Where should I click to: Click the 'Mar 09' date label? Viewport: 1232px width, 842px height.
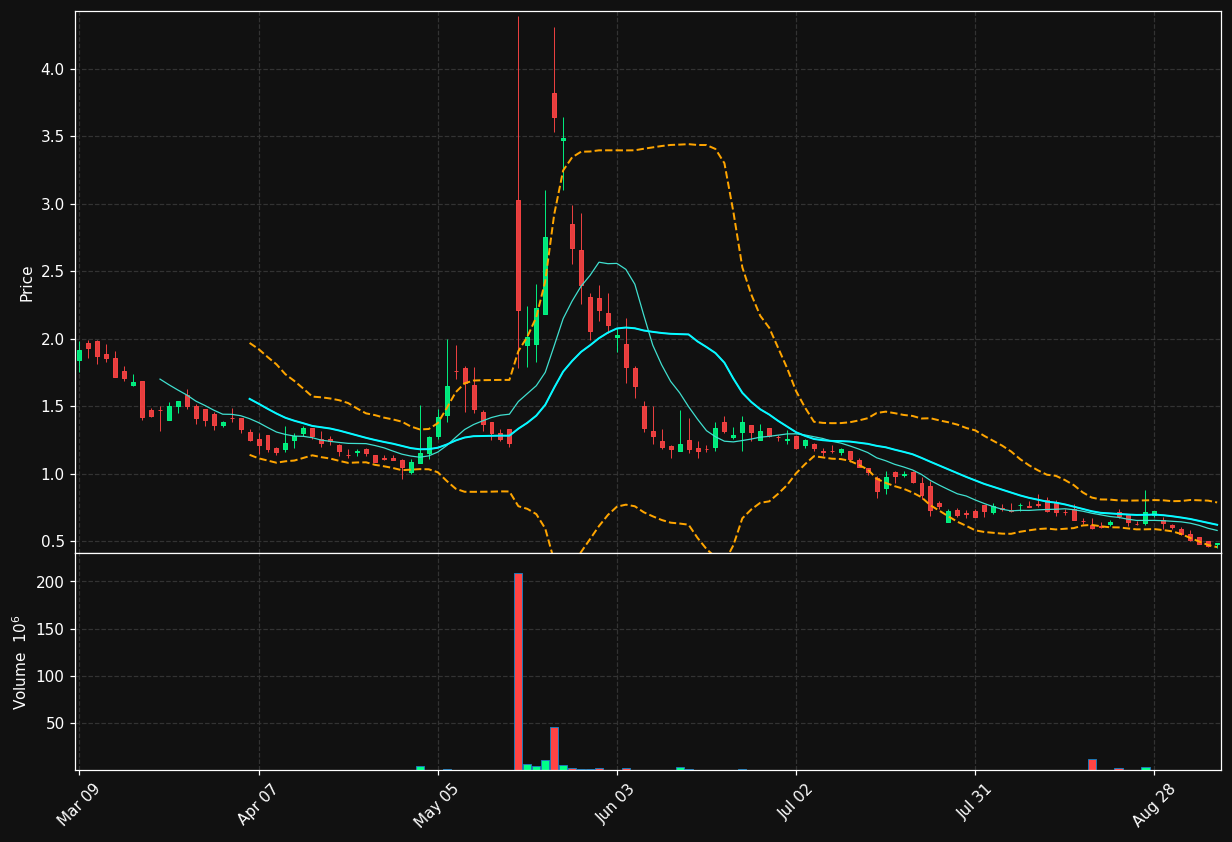[78, 805]
